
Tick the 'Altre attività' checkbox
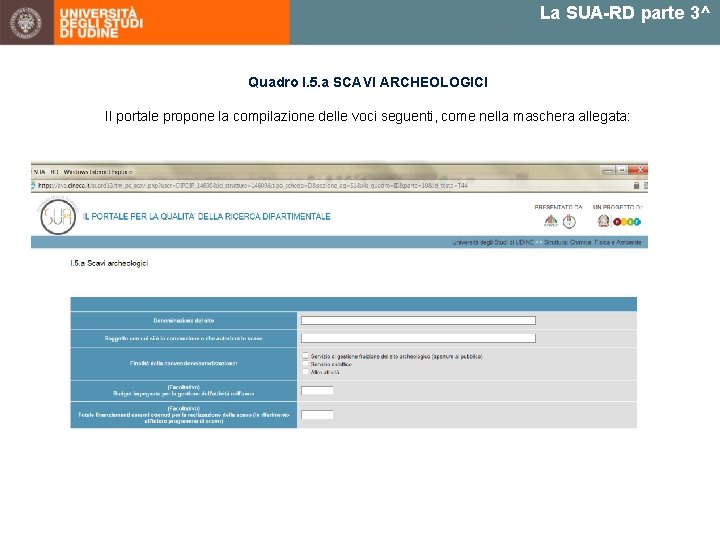click(305, 372)
